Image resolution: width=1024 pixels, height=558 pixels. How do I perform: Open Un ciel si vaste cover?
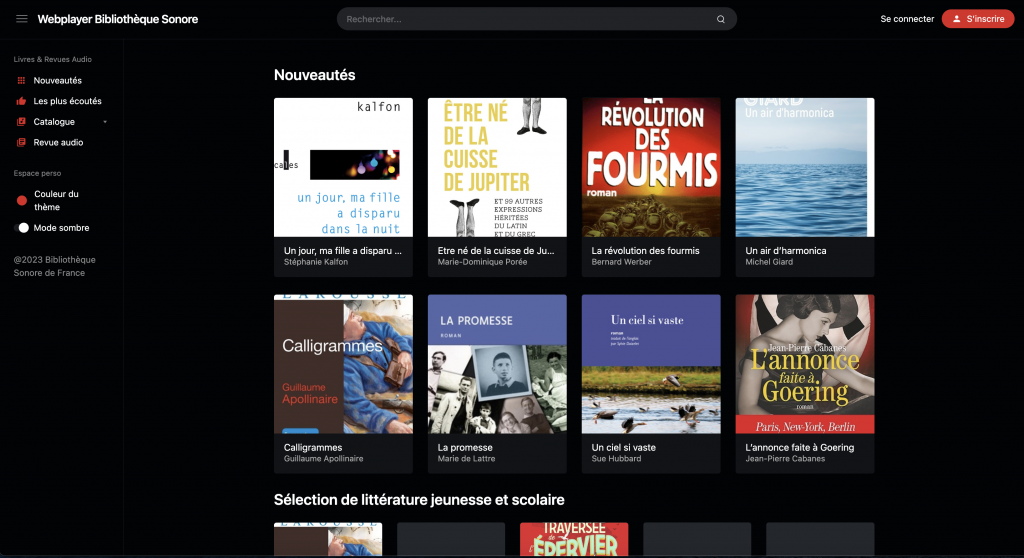click(651, 364)
